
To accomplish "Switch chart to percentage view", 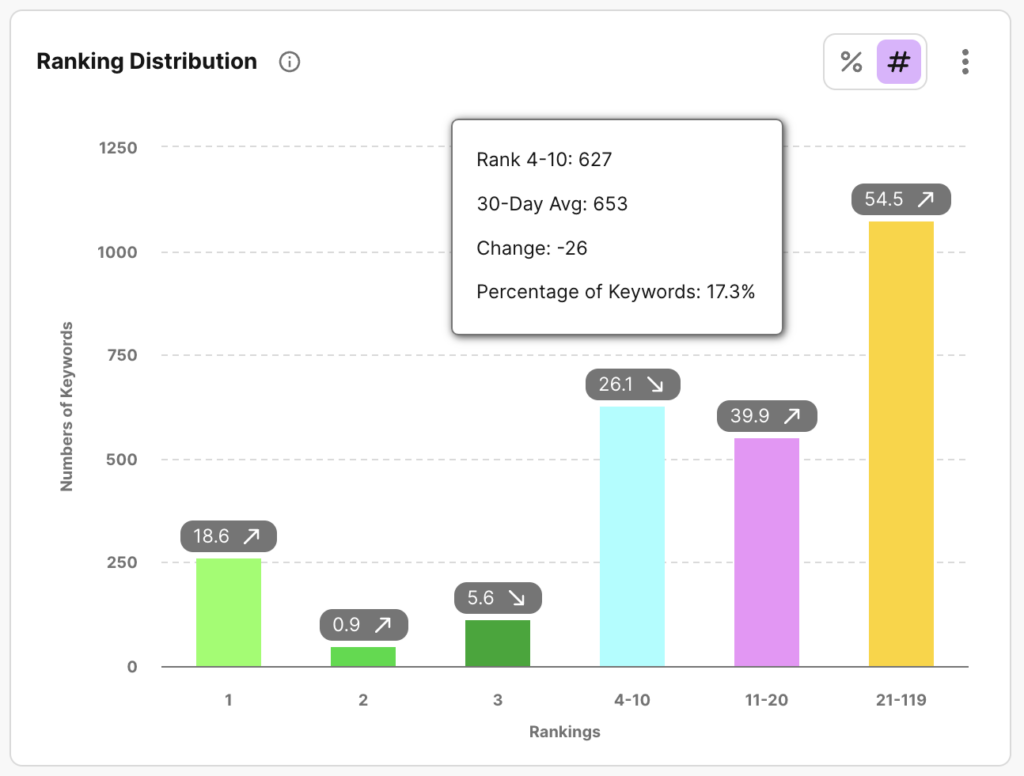I will coord(851,62).
